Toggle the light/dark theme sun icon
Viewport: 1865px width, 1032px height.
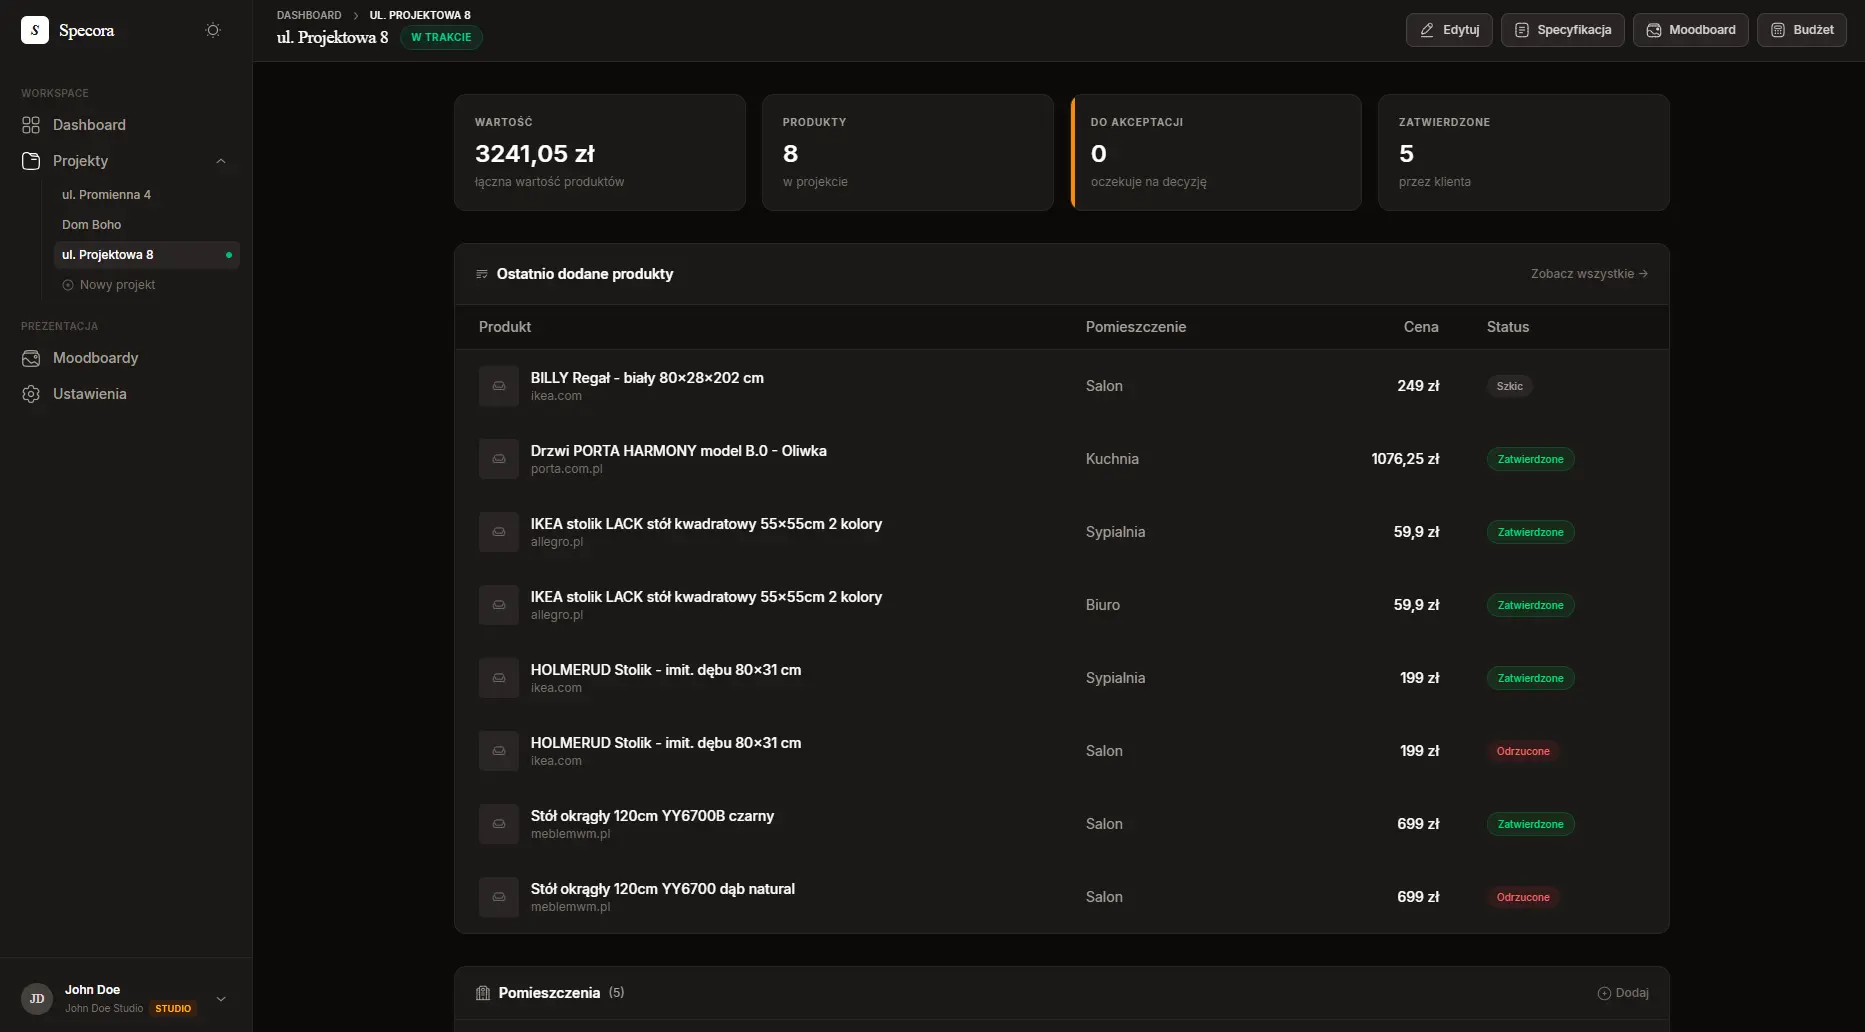pos(213,30)
